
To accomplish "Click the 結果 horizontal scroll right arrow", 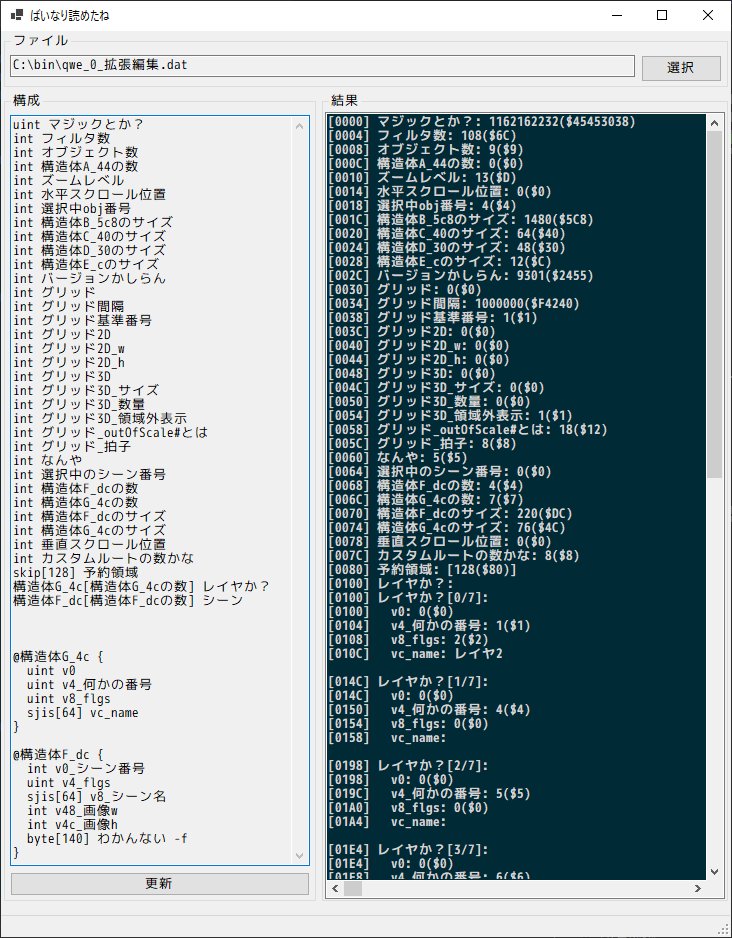I will coord(698,889).
